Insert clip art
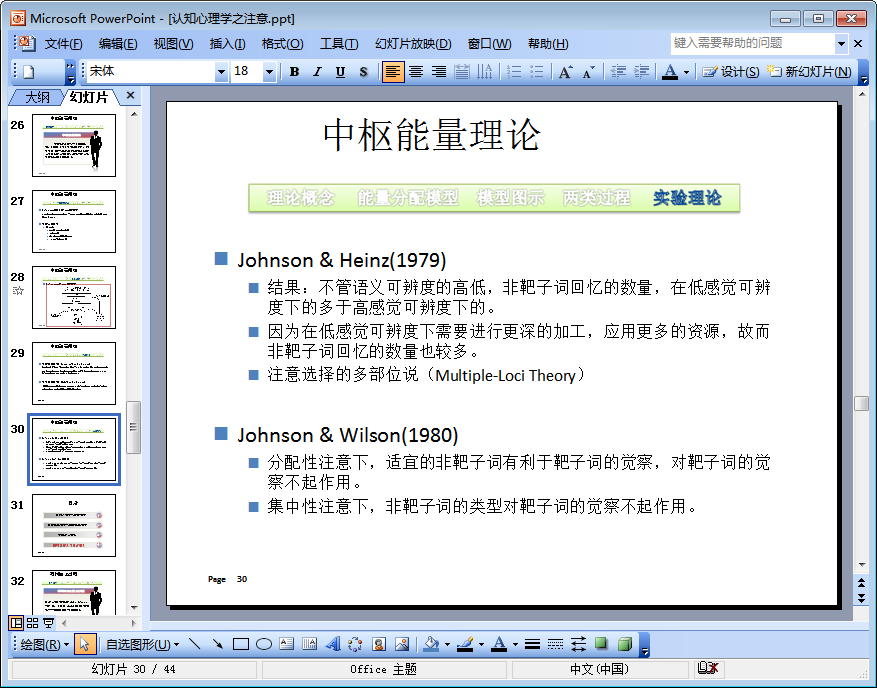The height and width of the screenshot is (688, 877). pyautogui.click(x=379, y=644)
